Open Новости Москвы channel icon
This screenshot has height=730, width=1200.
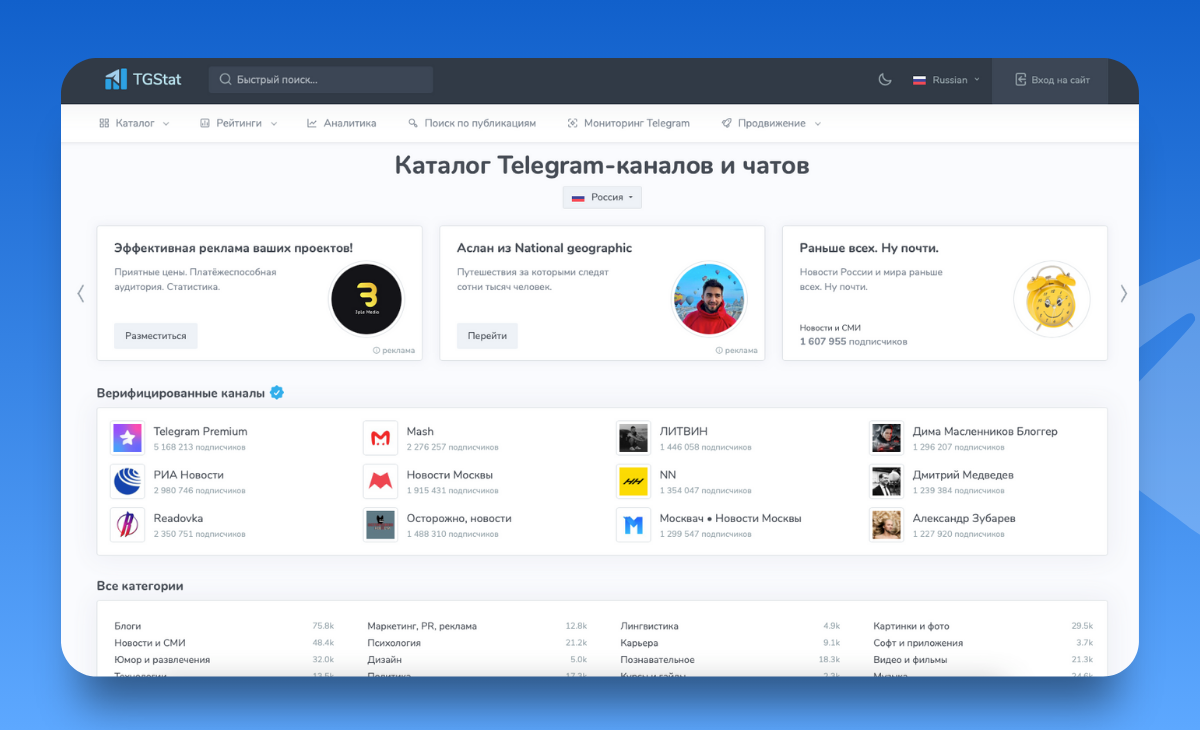(381, 481)
